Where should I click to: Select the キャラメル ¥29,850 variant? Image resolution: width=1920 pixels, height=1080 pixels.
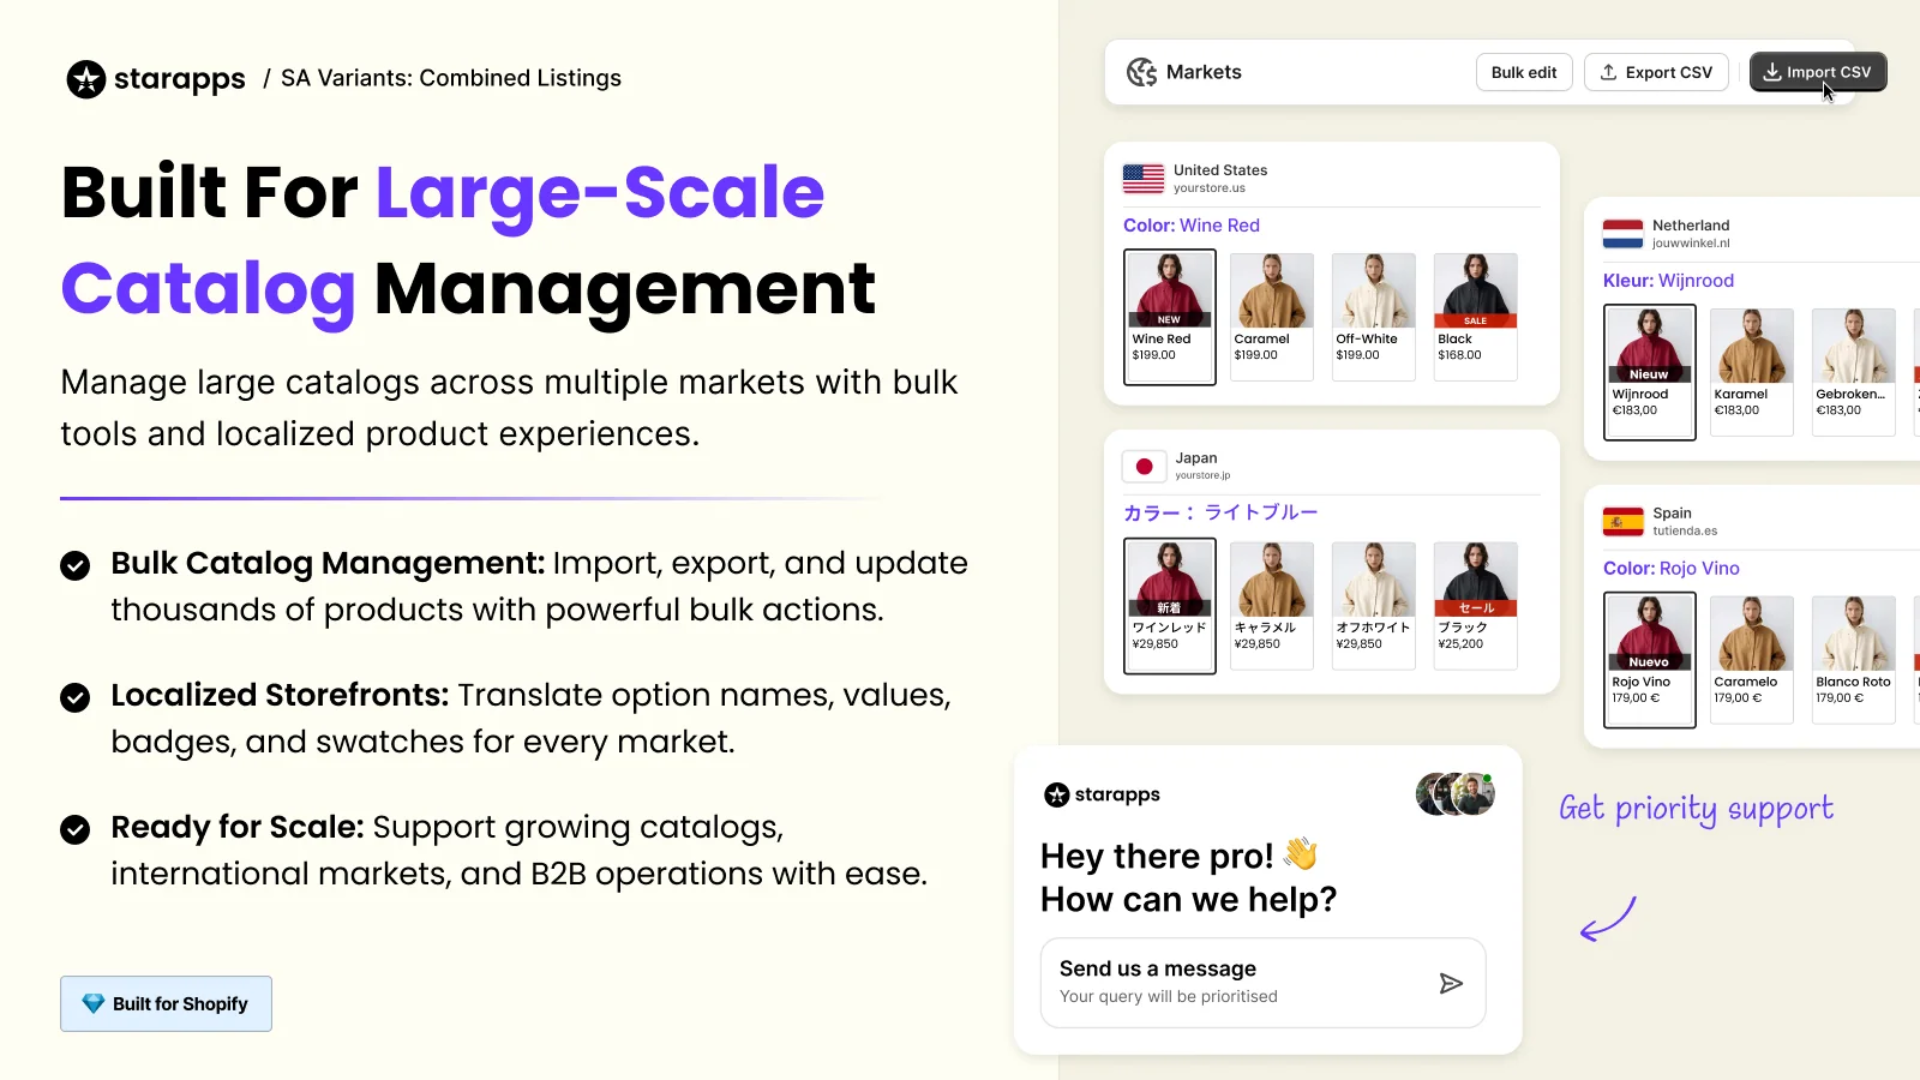1271,605
